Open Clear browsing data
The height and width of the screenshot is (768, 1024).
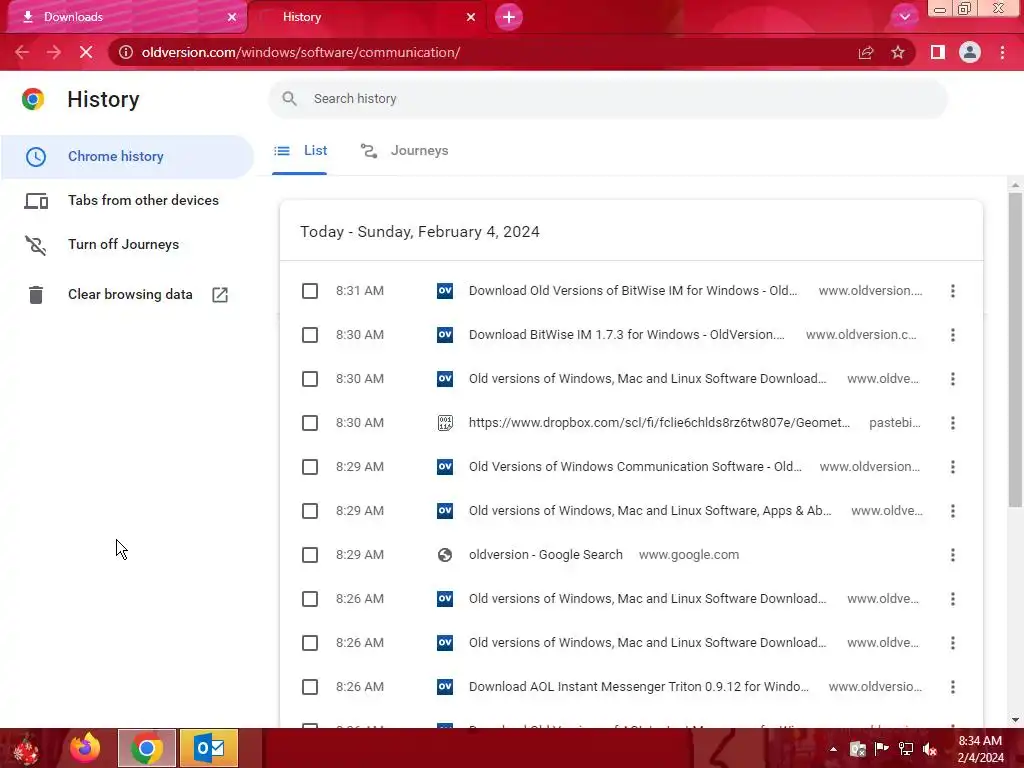tap(127, 295)
